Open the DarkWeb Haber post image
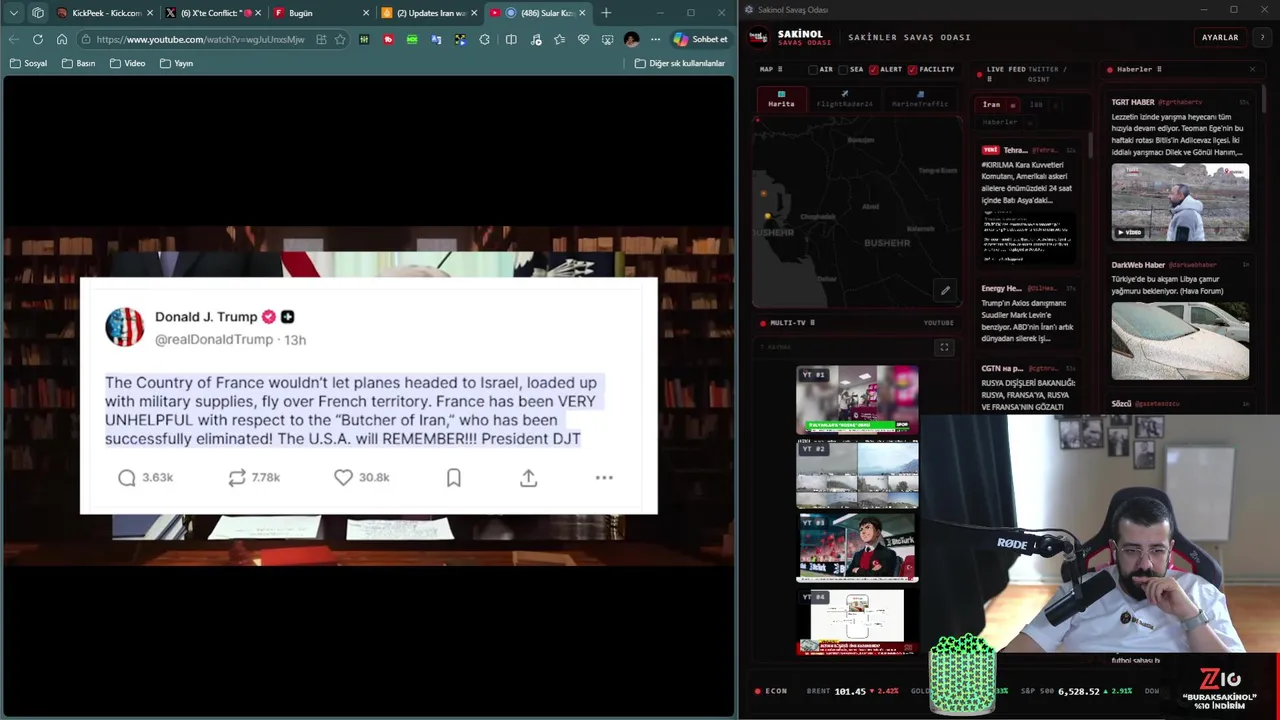 (1180, 341)
